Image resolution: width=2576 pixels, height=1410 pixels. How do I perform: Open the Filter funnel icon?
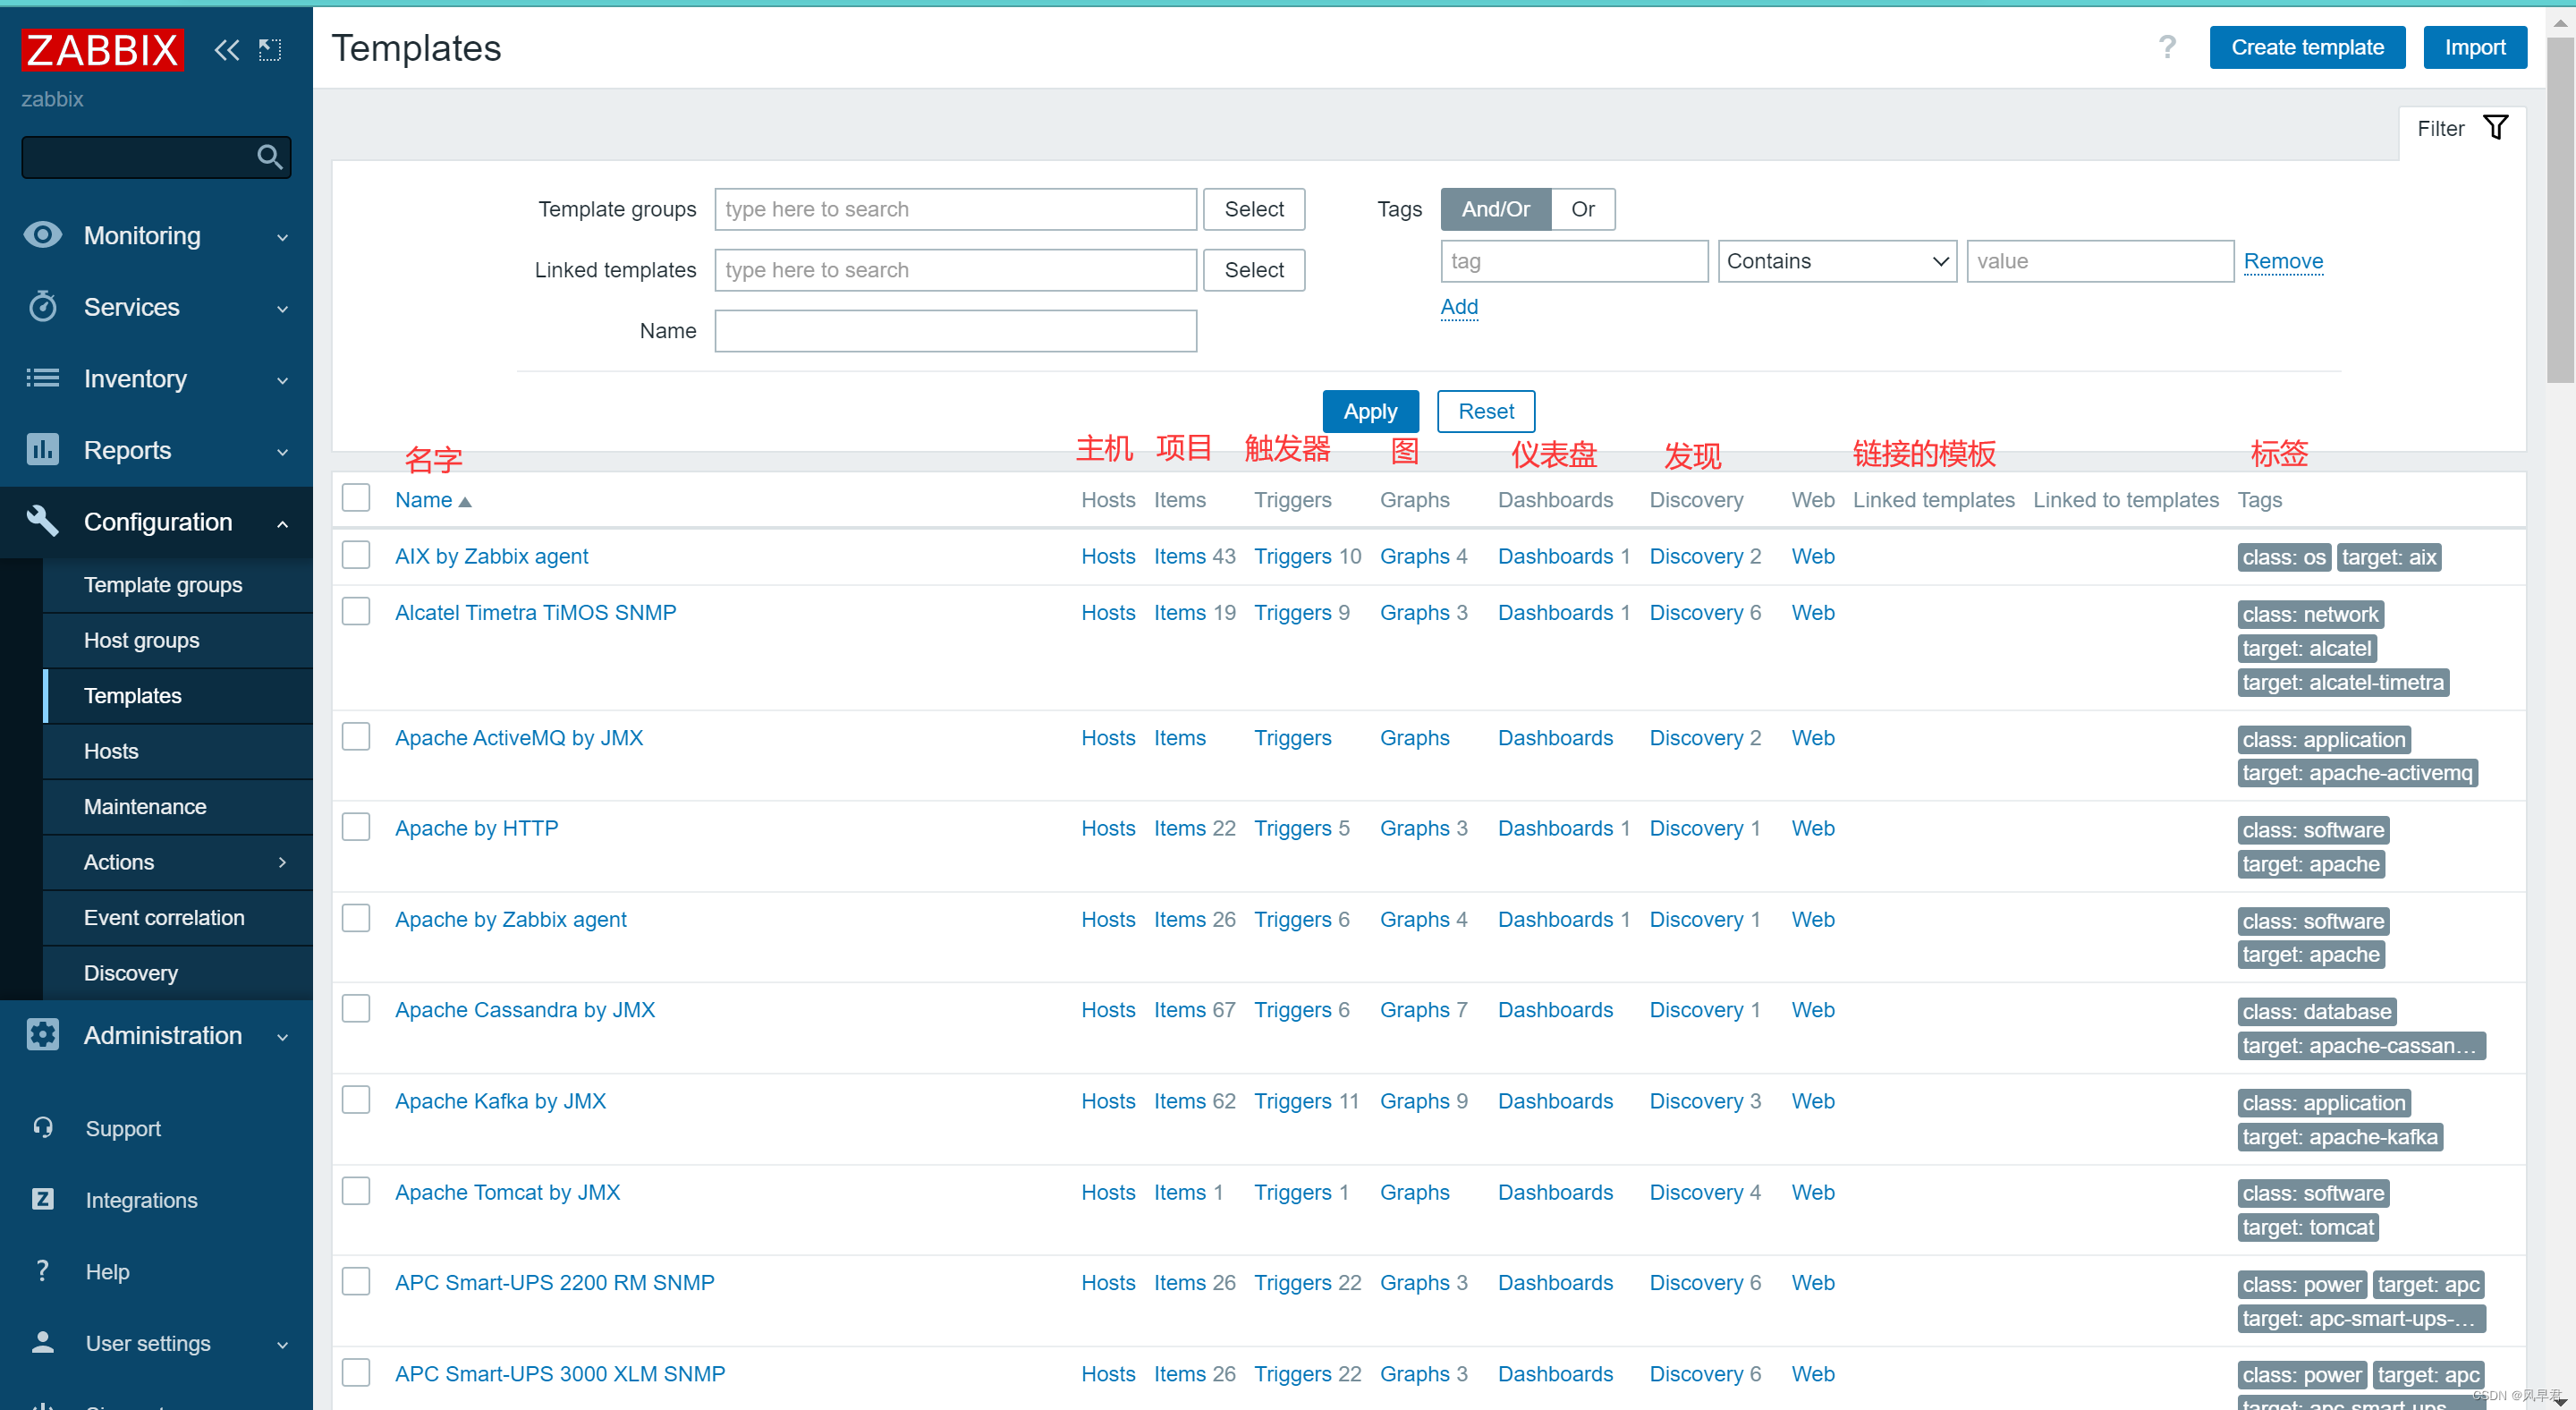click(x=2497, y=127)
